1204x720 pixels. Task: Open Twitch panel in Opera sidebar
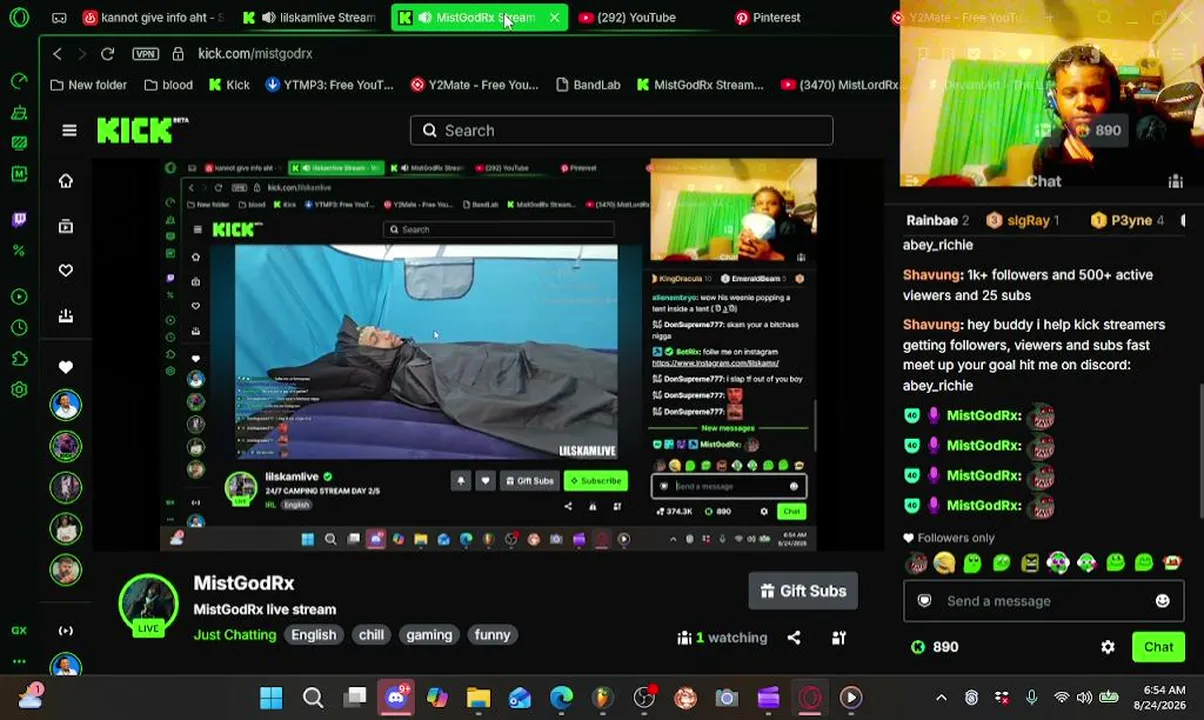click(x=19, y=219)
